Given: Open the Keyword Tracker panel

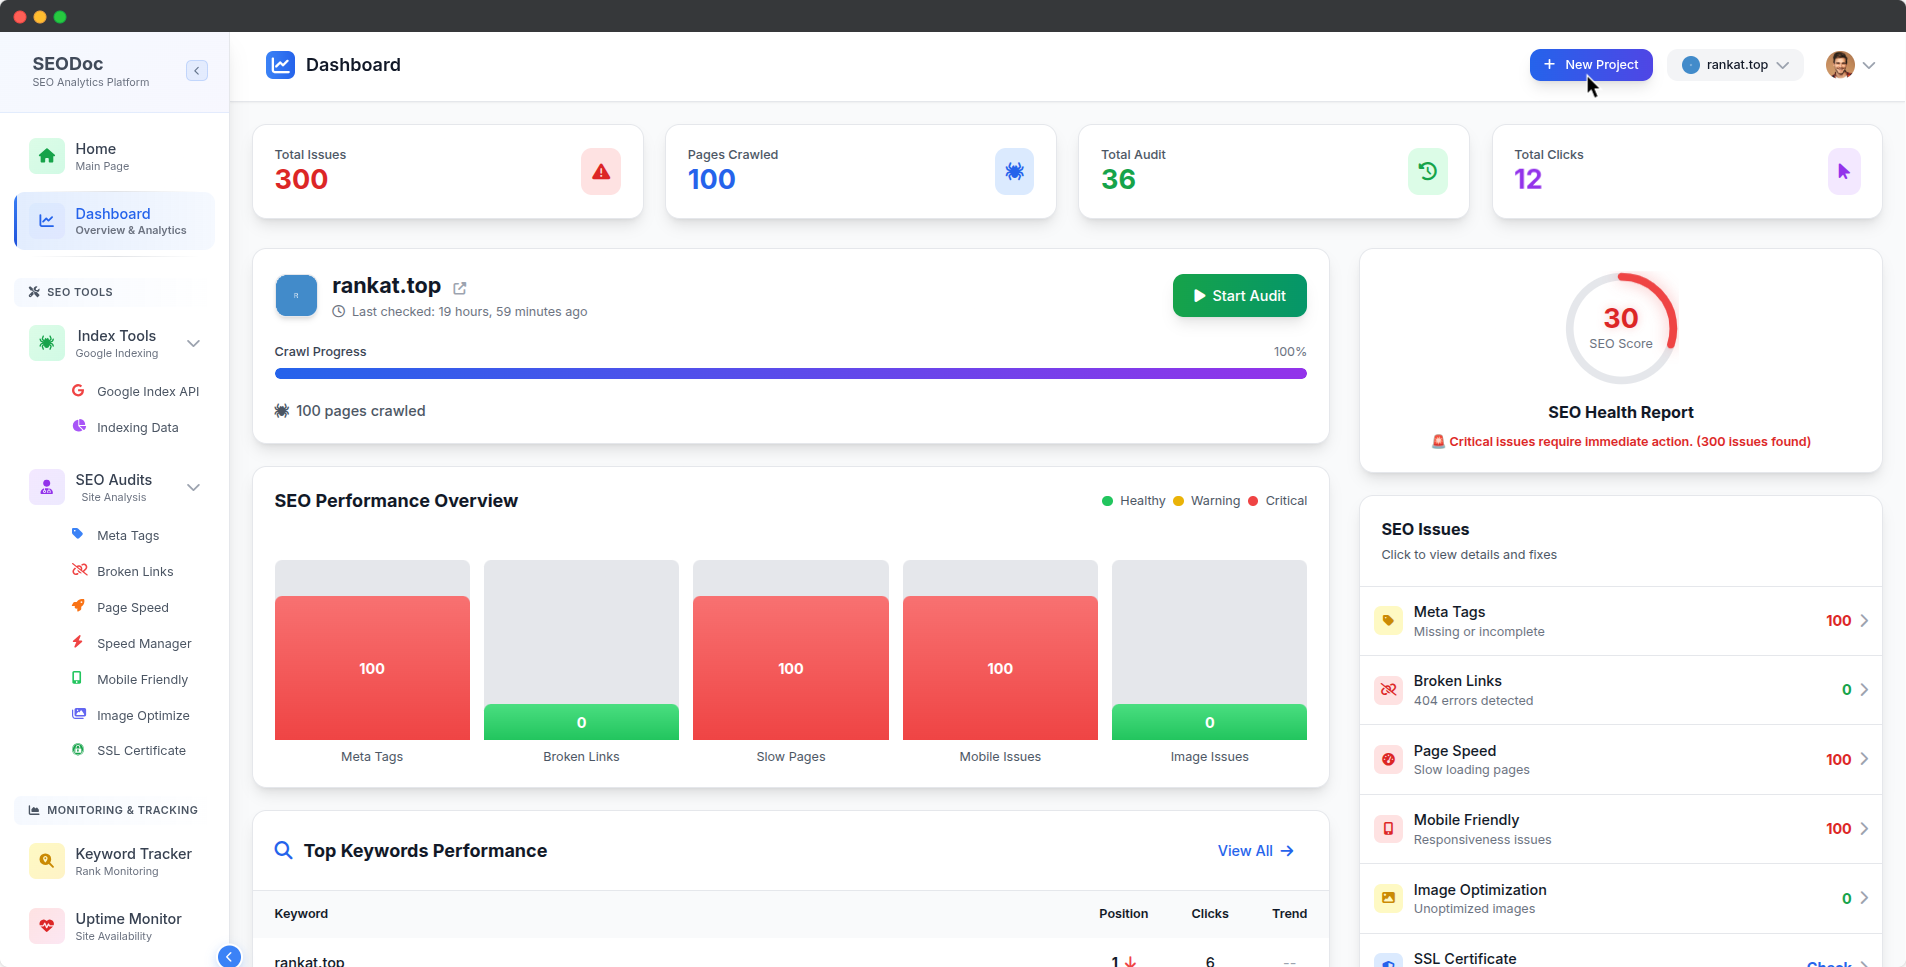Looking at the screenshot, I should point(133,860).
